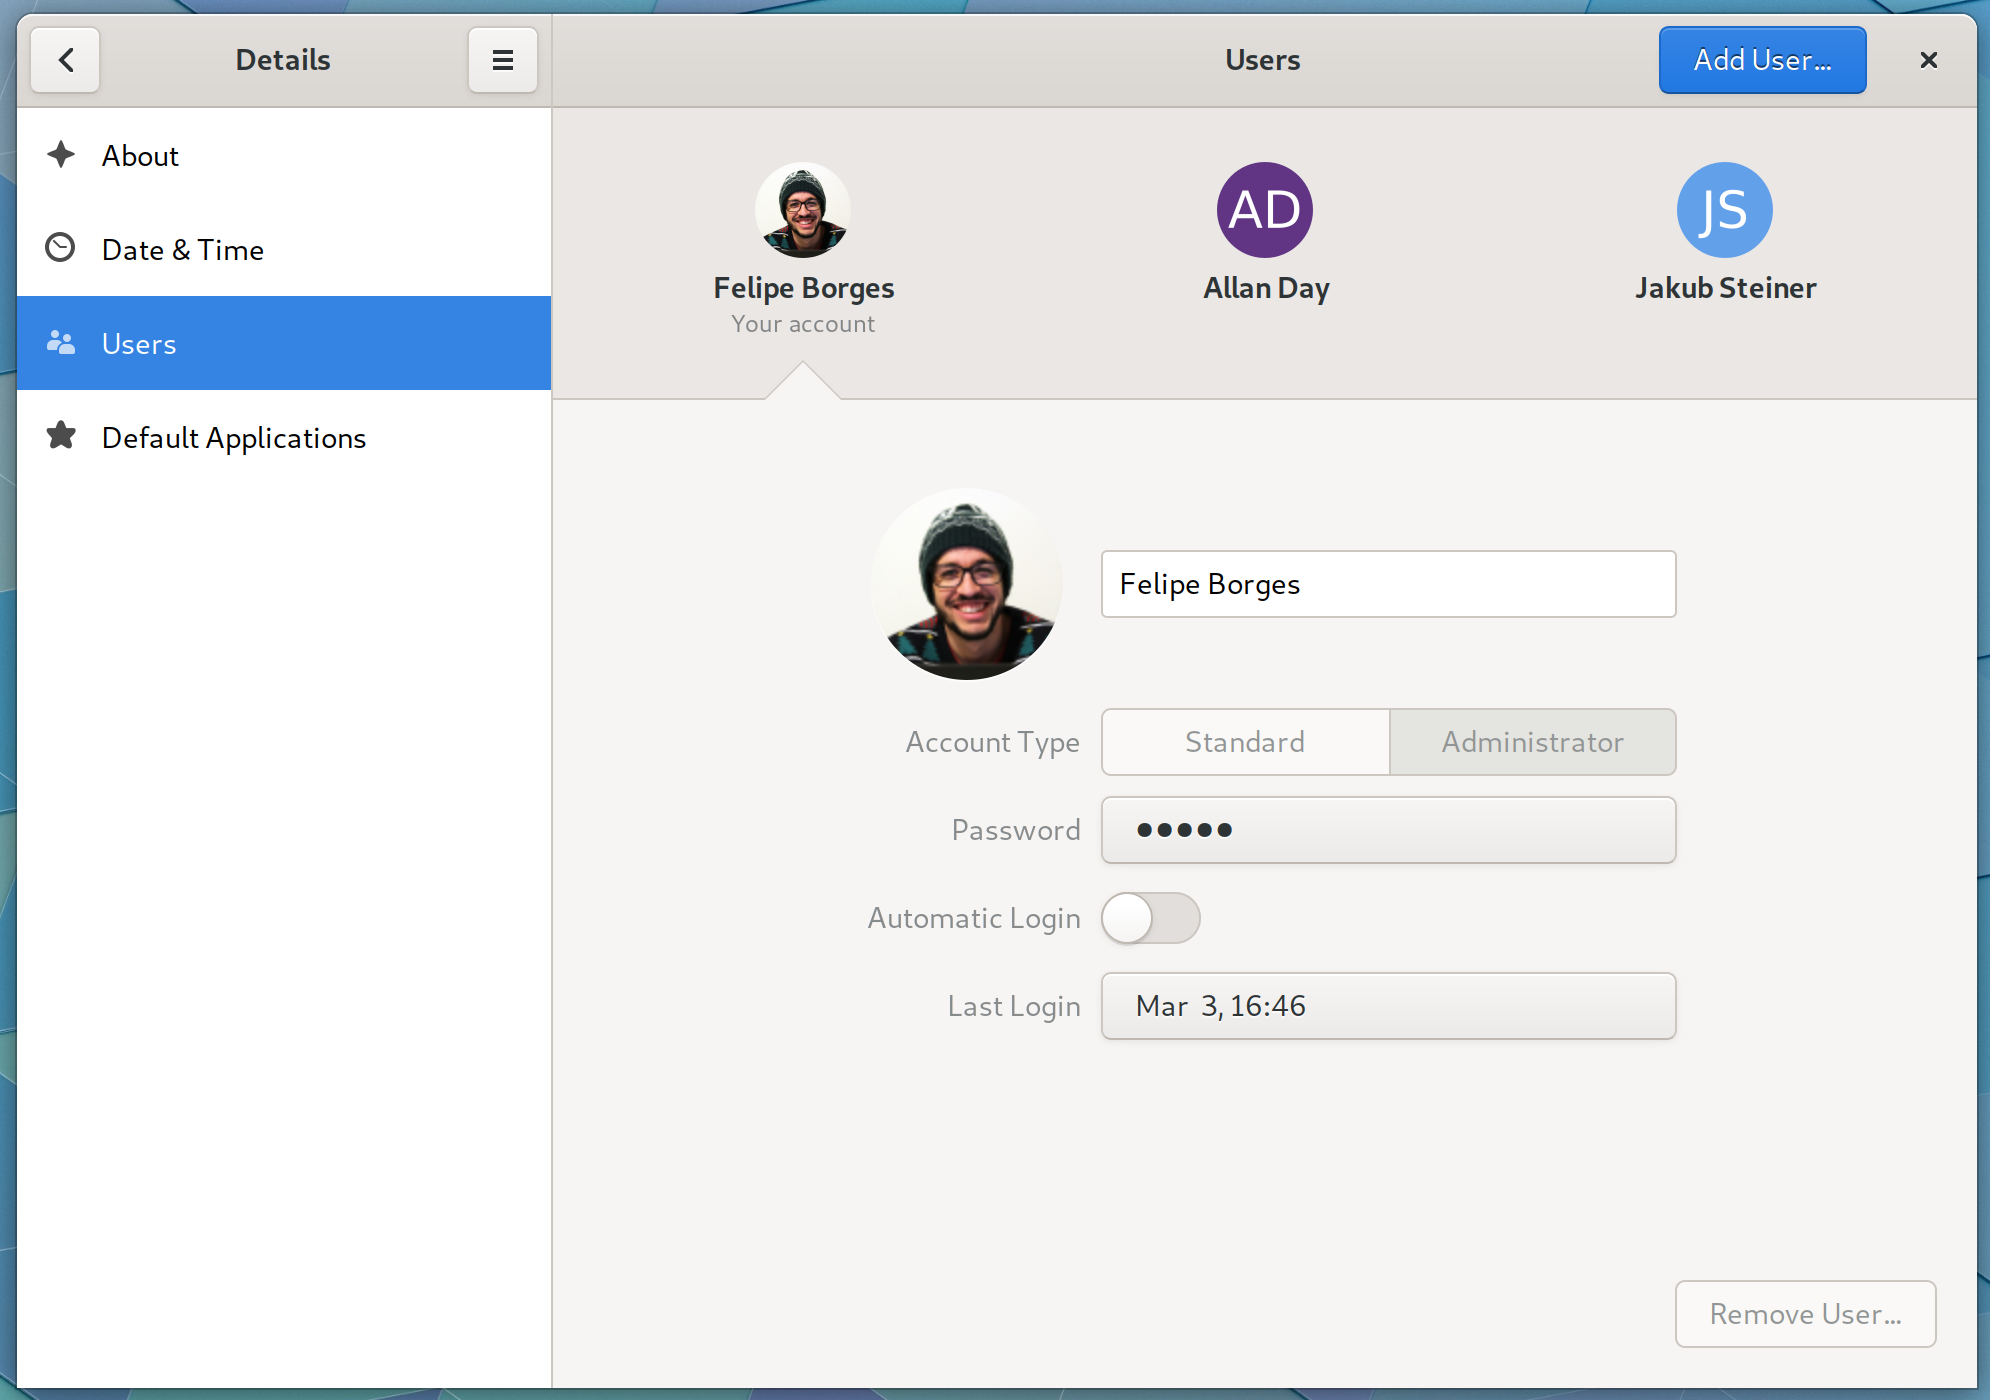Click the Remove User button
Screen dimensions: 1990x1400
coord(1805,1313)
